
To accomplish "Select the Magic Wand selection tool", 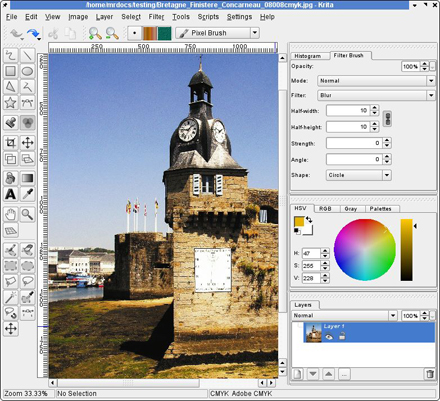I will click(11, 297).
